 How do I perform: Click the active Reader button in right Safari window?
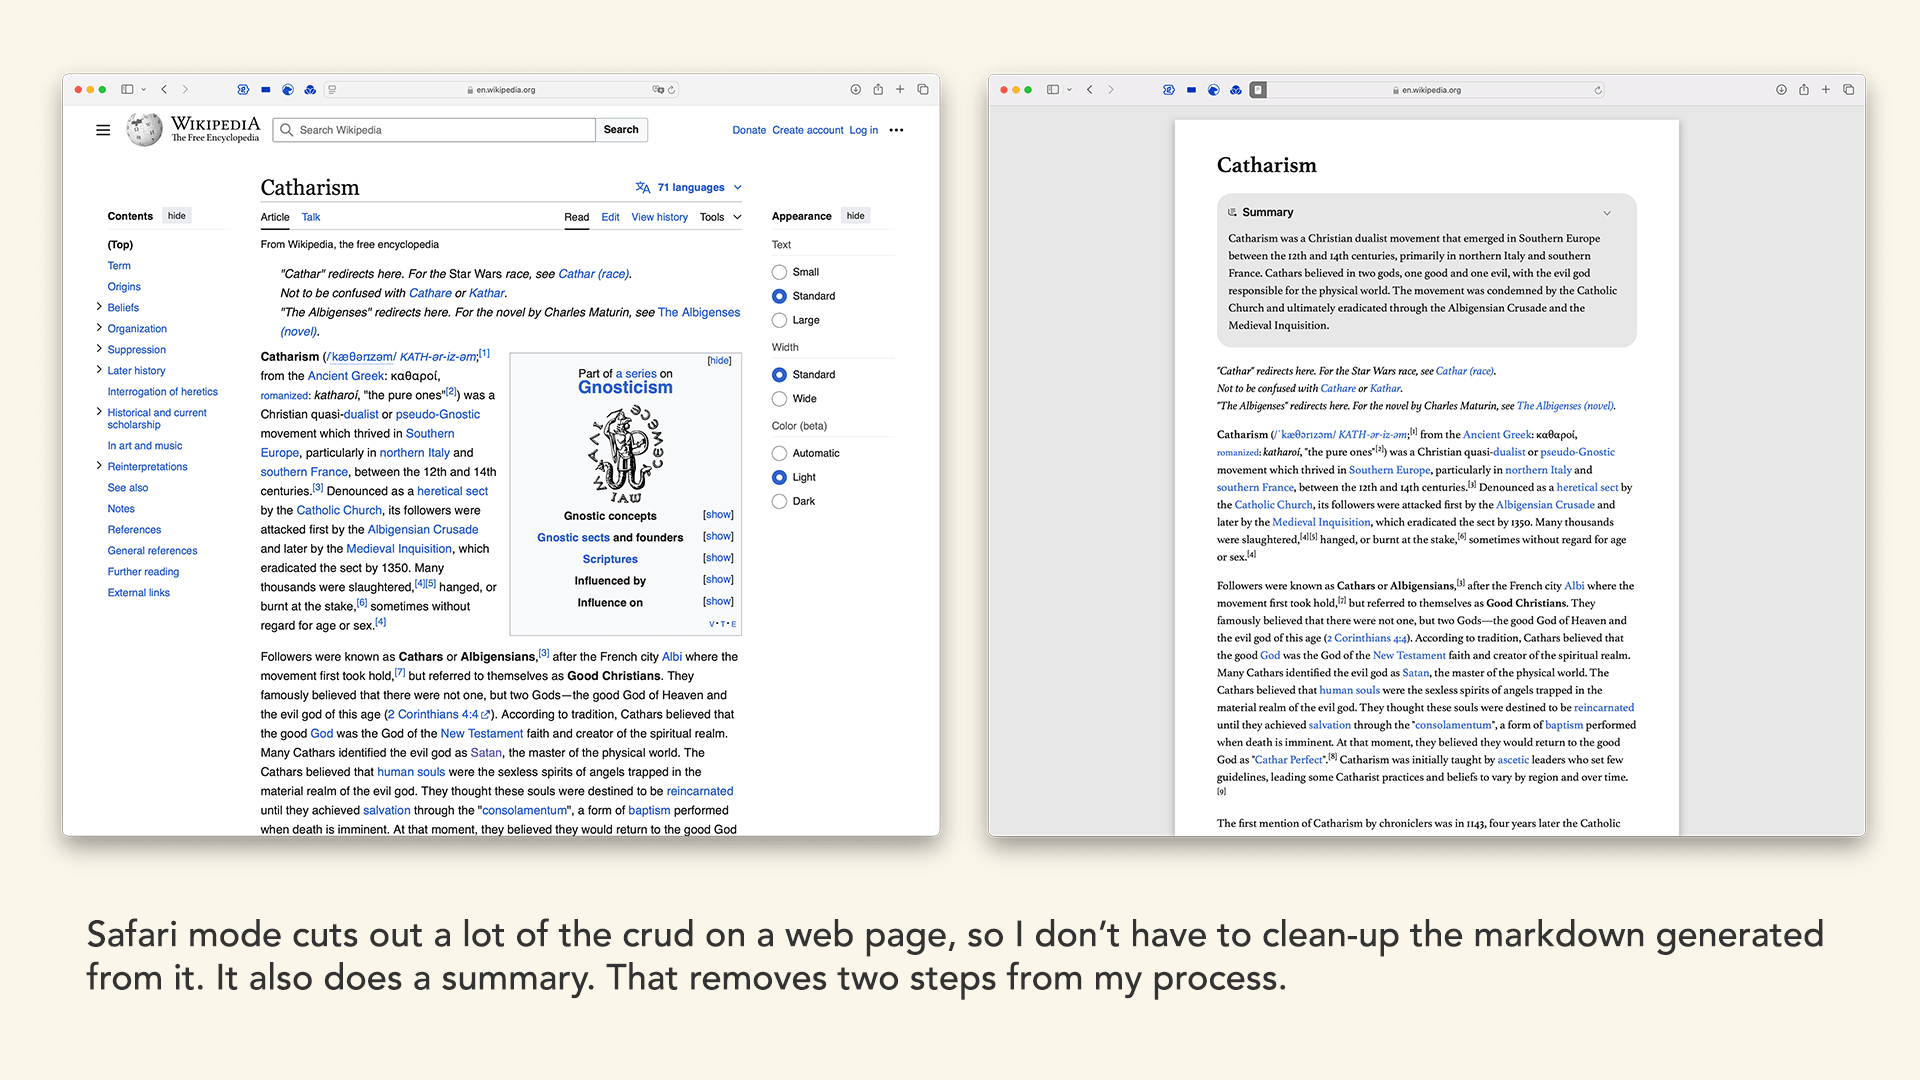[1258, 90]
